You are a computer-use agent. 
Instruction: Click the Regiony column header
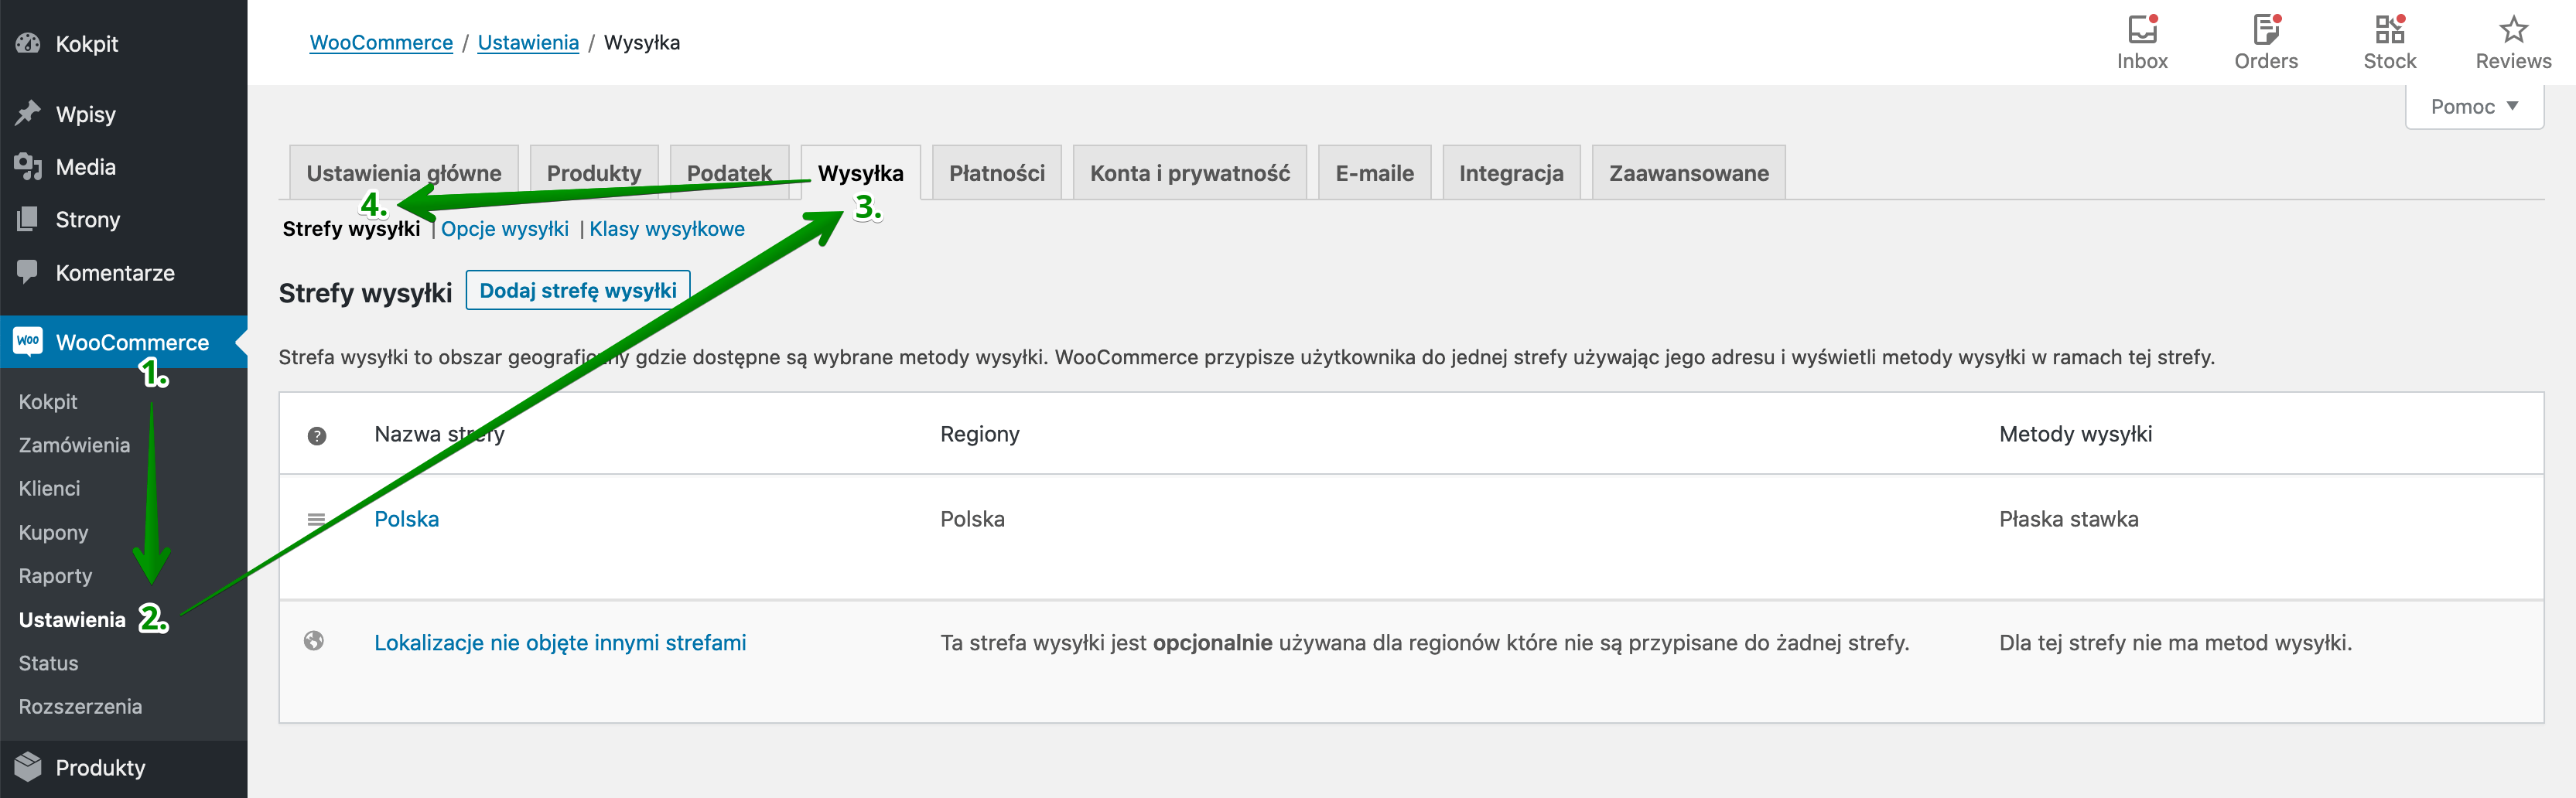pos(980,434)
